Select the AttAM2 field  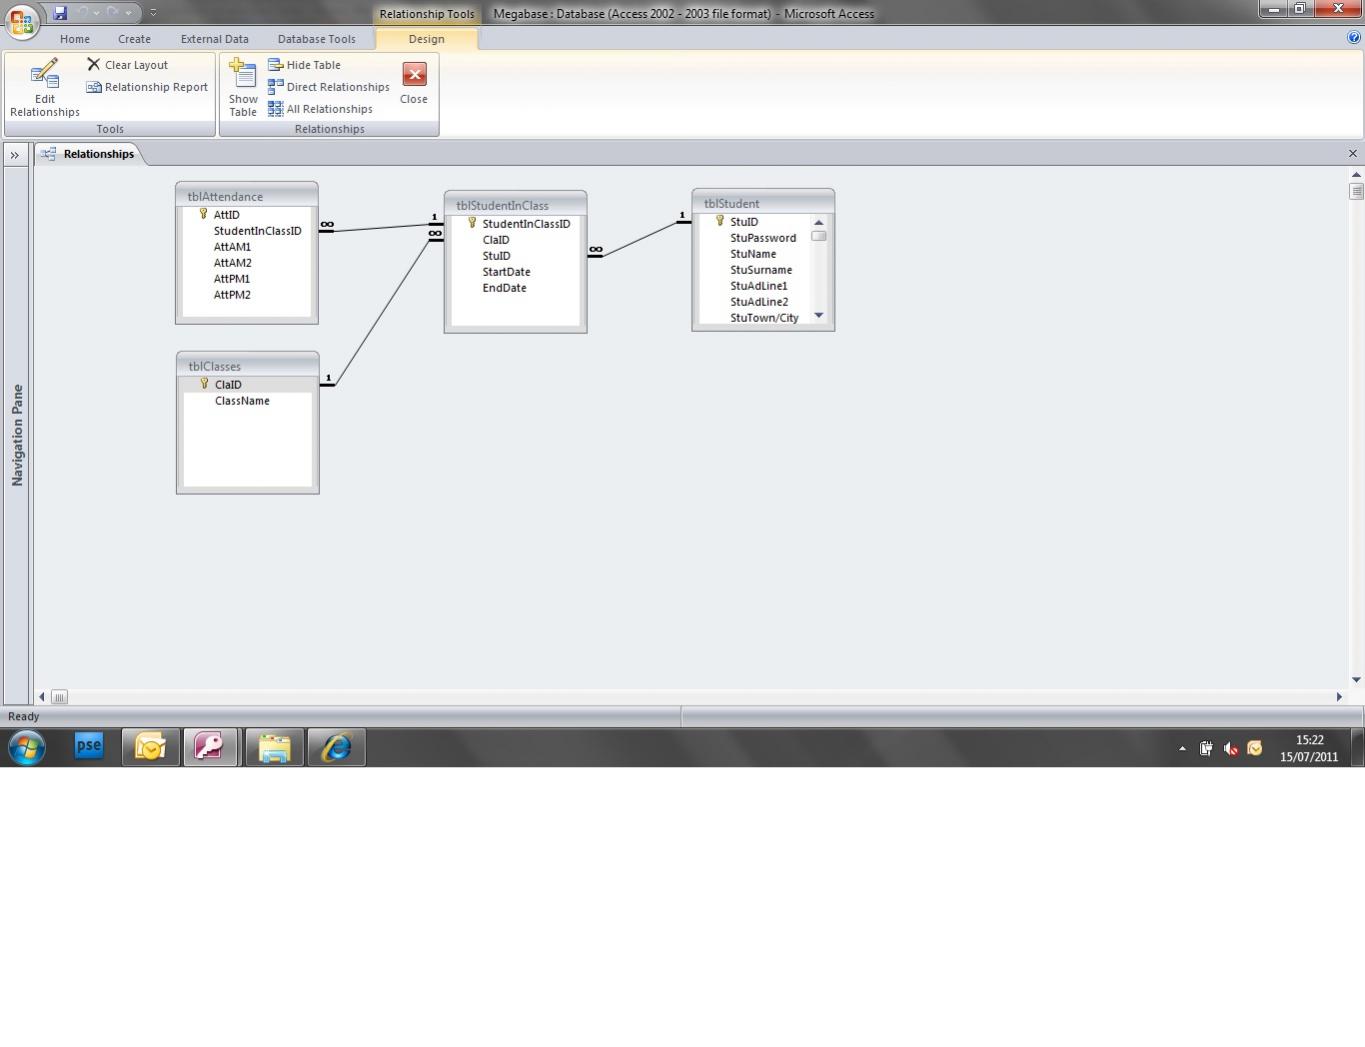pos(232,263)
